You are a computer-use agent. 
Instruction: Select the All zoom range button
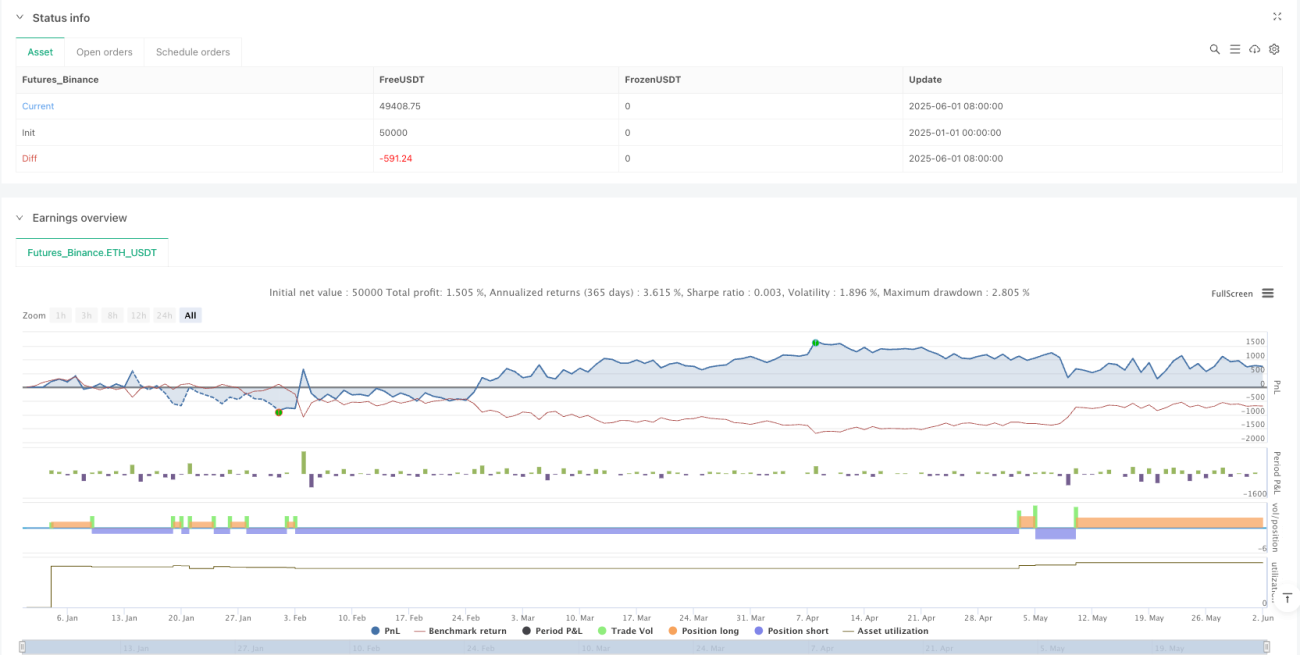coord(190,315)
